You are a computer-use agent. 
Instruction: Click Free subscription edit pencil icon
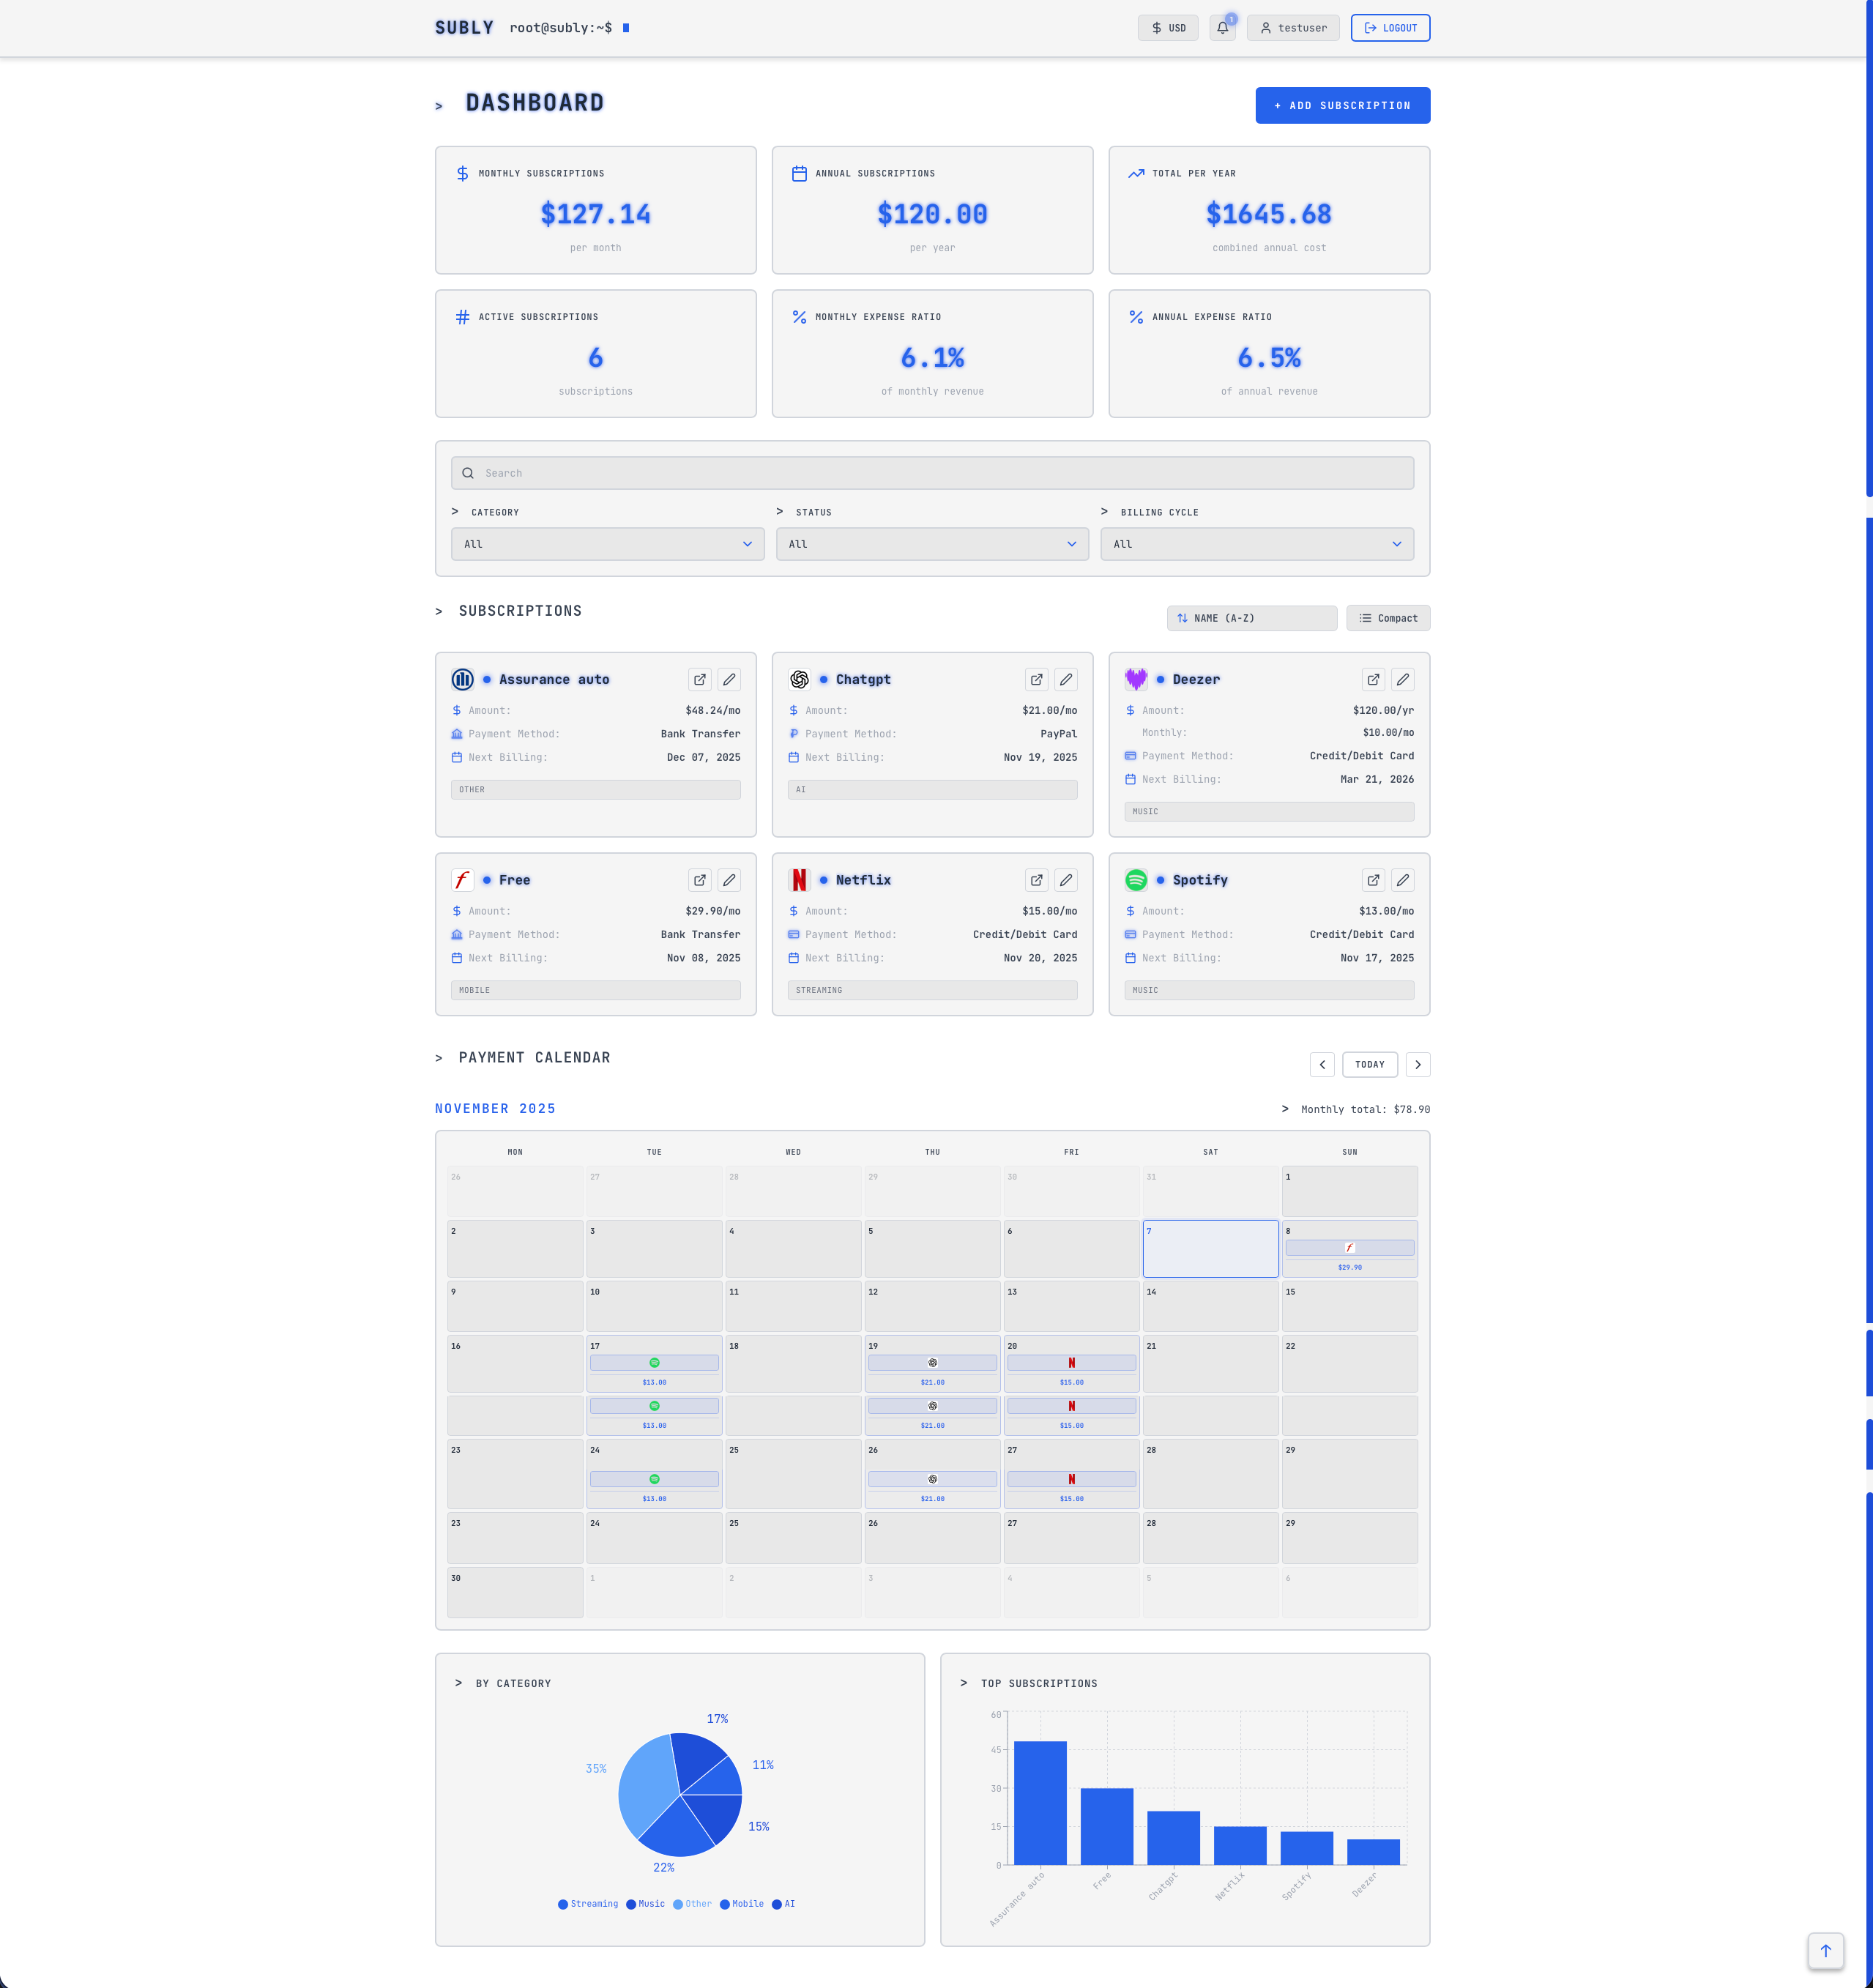729,880
